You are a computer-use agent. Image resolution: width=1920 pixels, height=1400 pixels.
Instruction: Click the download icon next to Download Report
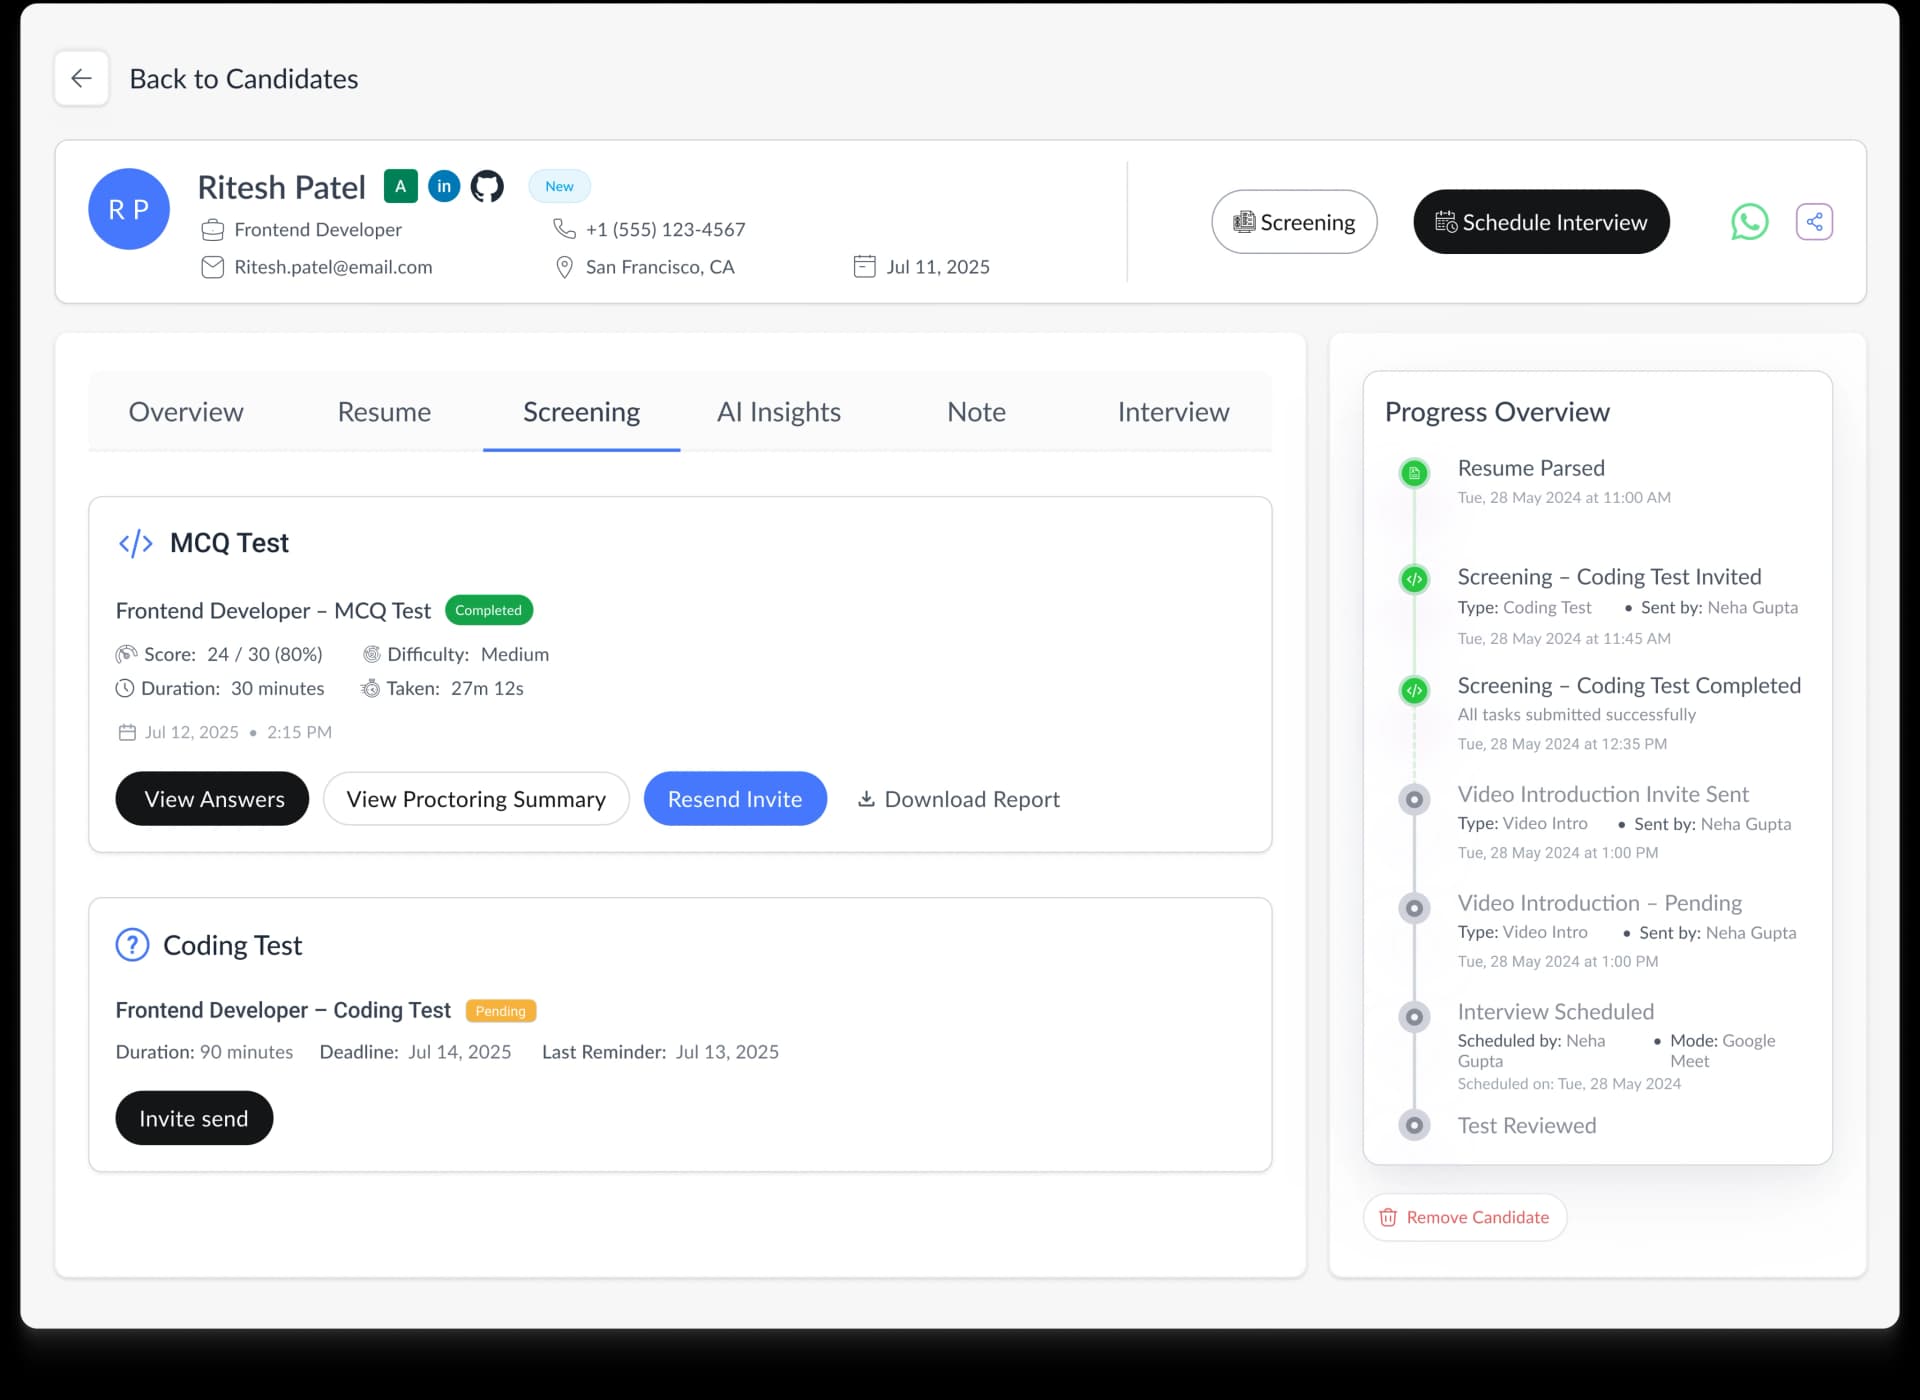[x=866, y=799]
